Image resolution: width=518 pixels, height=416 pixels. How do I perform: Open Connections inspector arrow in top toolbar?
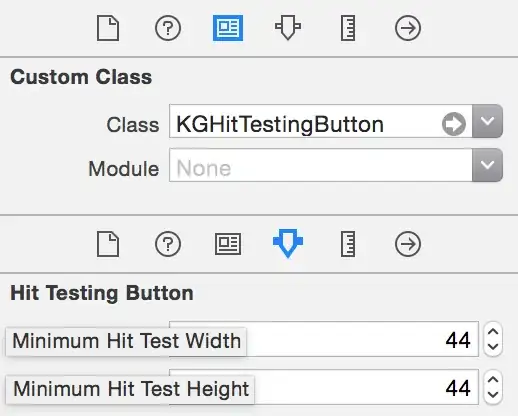click(408, 28)
